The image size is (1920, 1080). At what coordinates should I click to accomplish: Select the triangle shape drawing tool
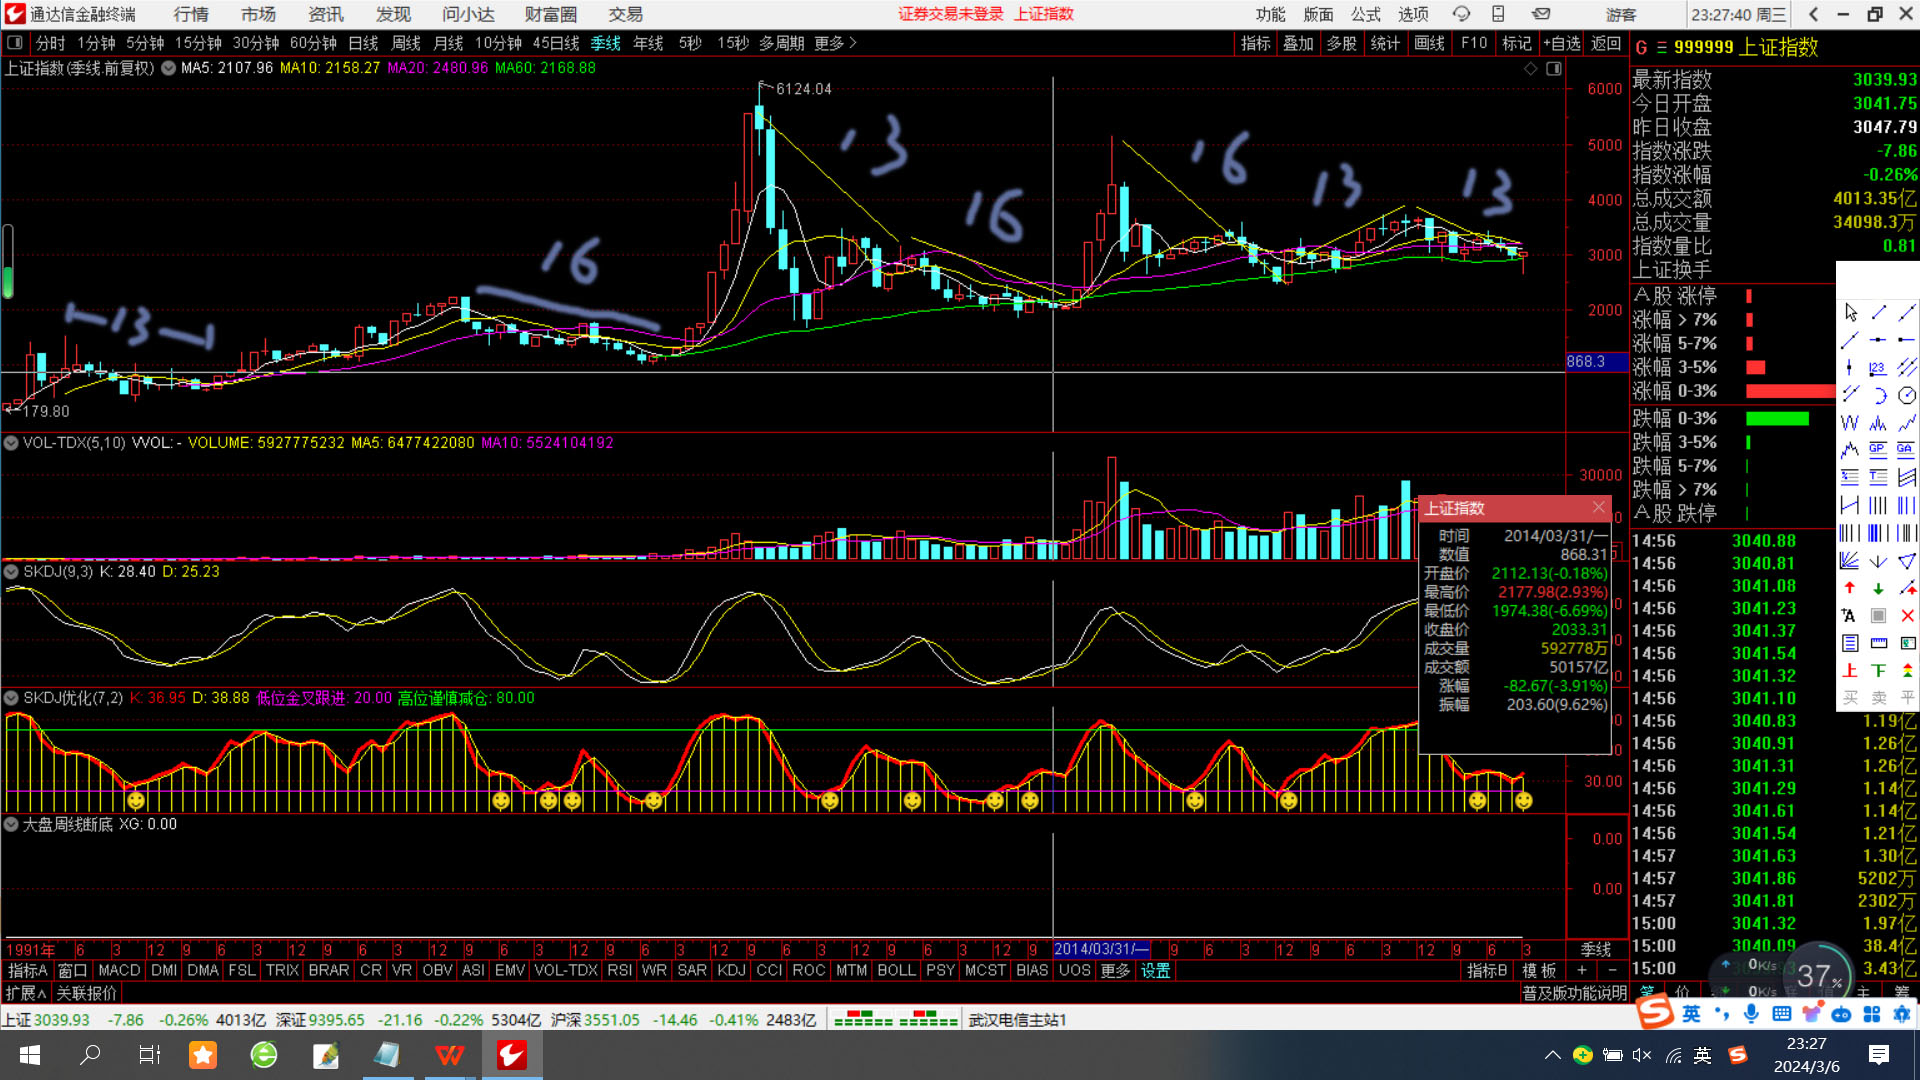[1907, 561]
